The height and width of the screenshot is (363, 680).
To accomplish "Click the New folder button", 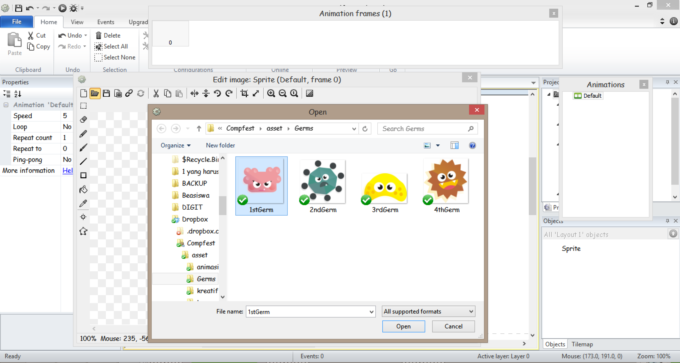I will (220, 145).
